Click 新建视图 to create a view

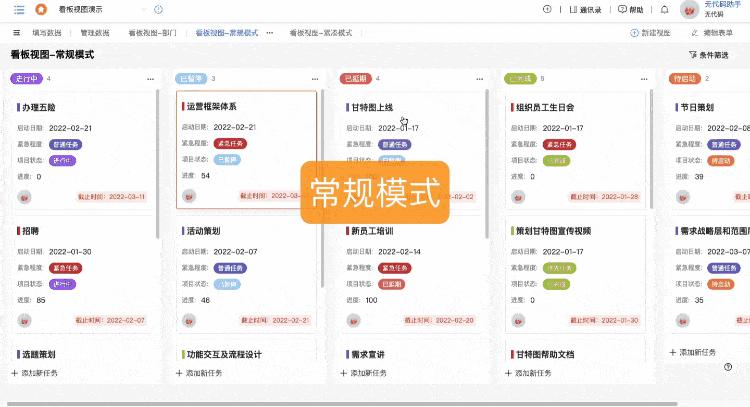(x=650, y=33)
